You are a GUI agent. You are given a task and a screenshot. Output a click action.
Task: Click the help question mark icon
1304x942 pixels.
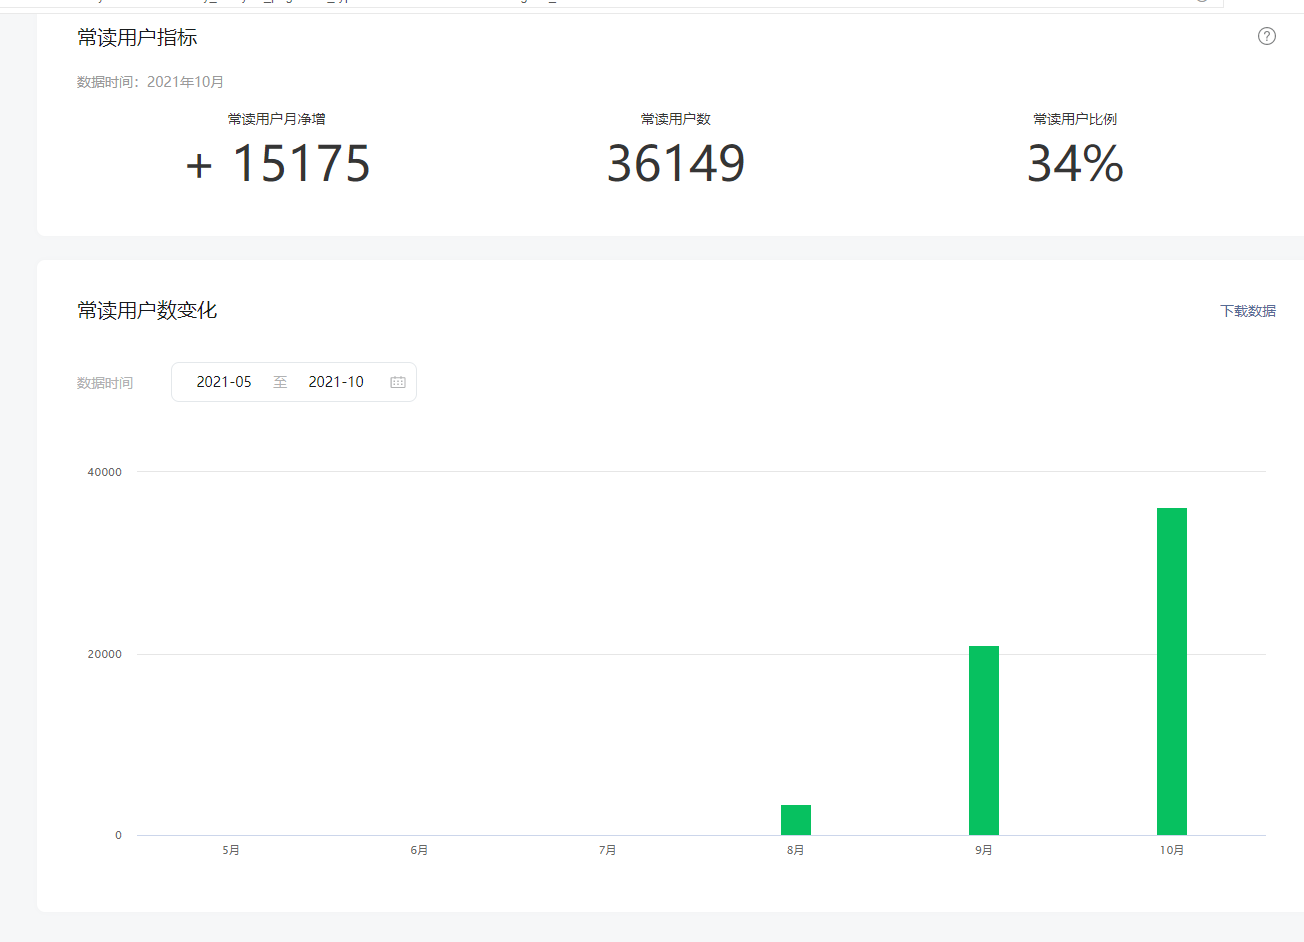[x=1266, y=37]
